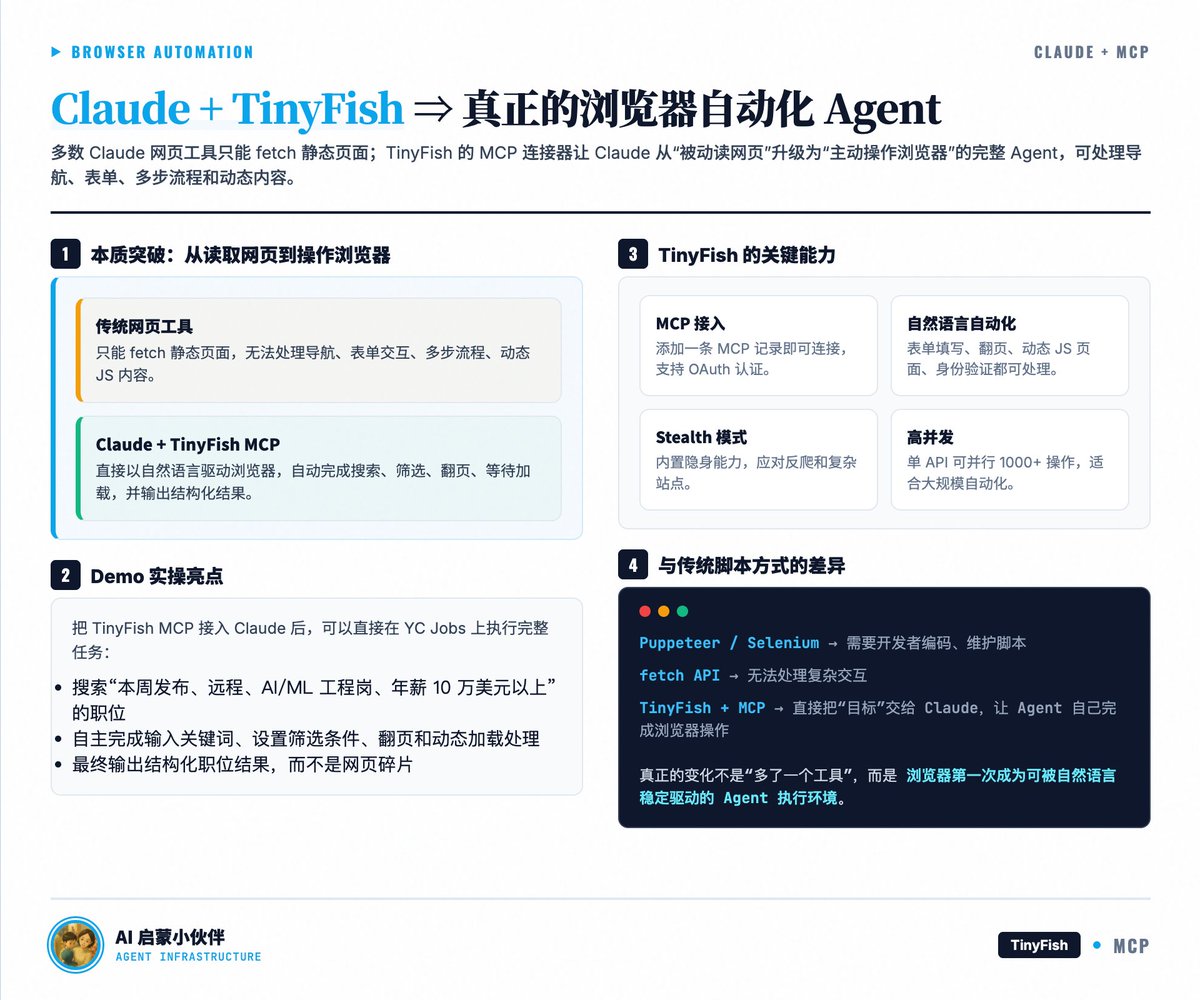Click bullet 自主完成输入关键词、设置筛选条件
Image resolution: width=1200 pixels, height=1000 pixels.
coord(306,738)
